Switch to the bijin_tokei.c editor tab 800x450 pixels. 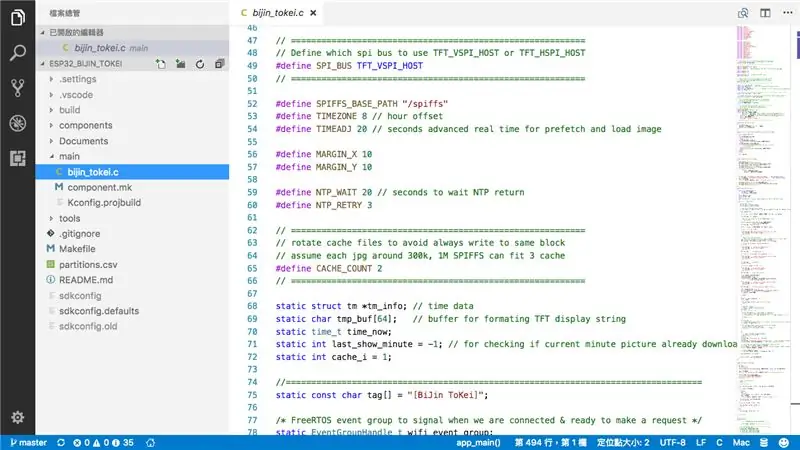pos(278,13)
